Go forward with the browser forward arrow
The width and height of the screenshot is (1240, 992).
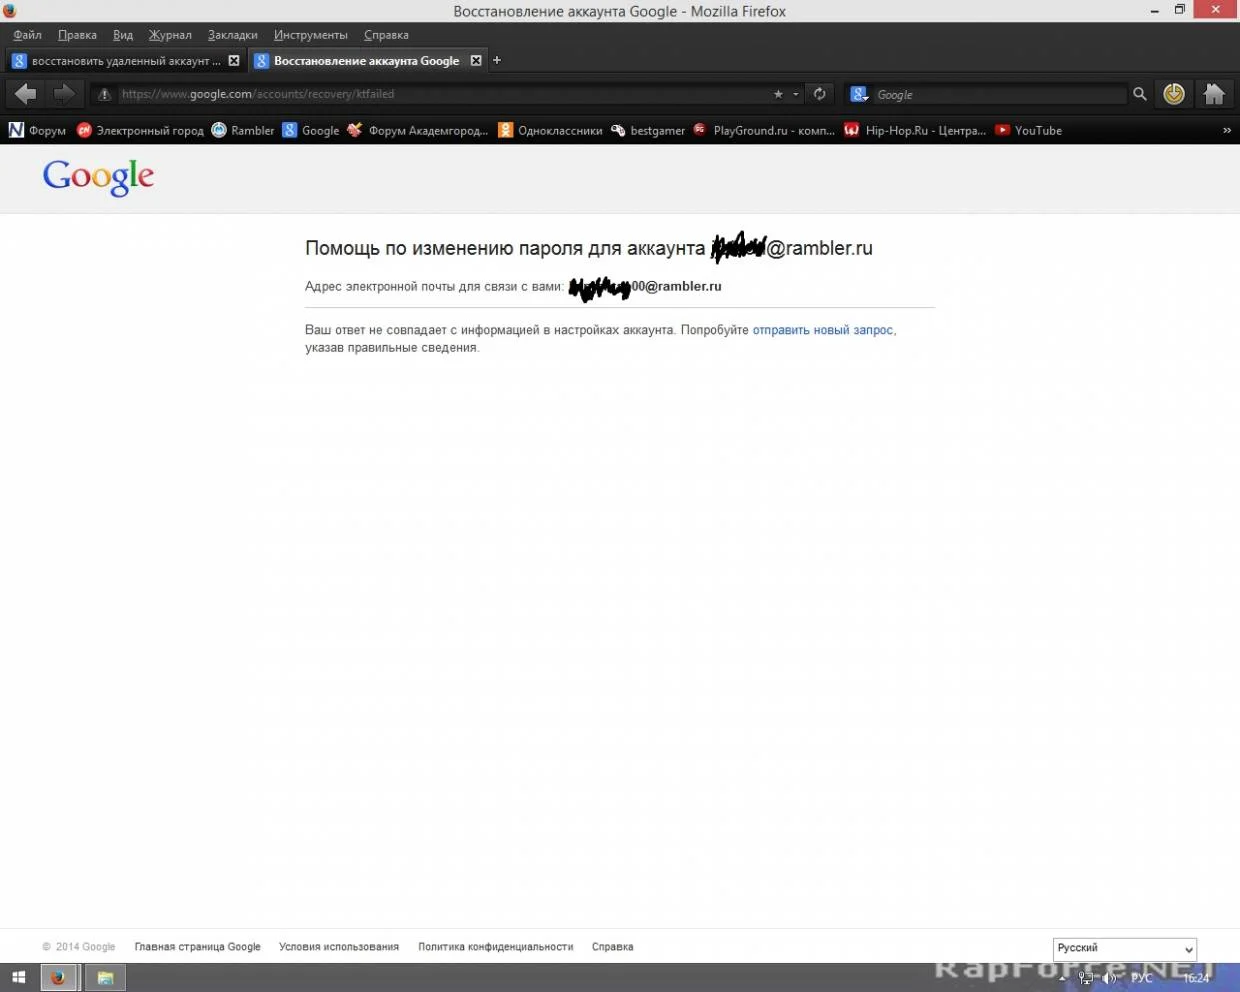pos(63,94)
